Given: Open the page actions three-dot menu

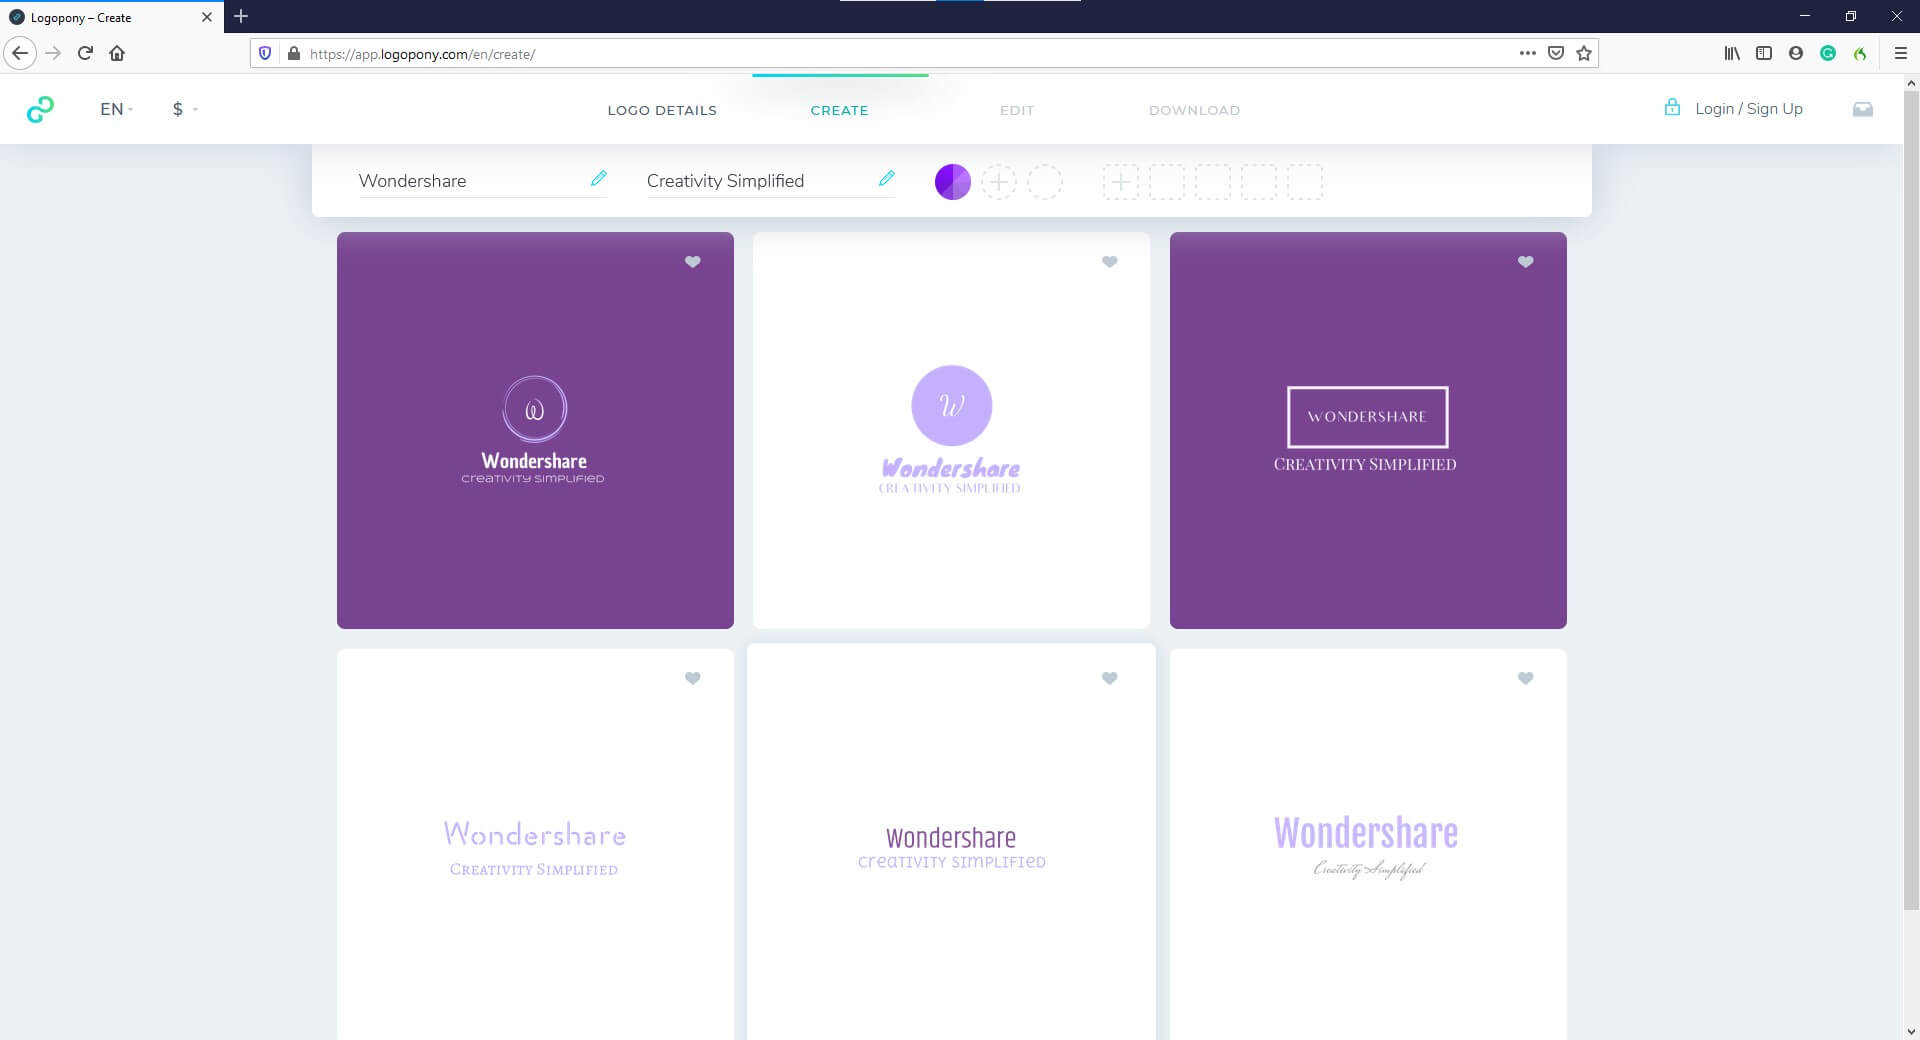Looking at the screenshot, I should click(x=1527, y=53).
